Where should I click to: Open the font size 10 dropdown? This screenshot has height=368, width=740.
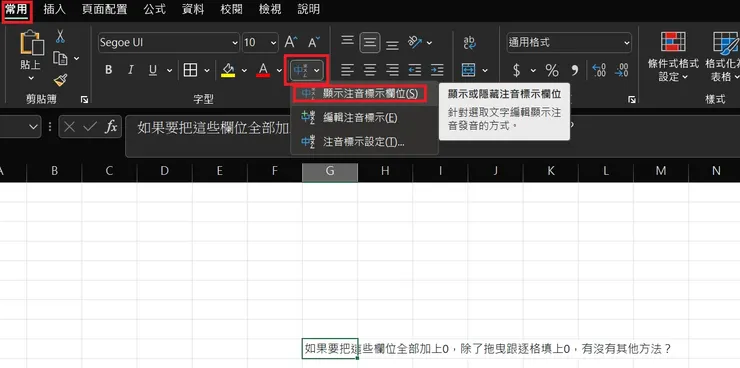[273, 43]
